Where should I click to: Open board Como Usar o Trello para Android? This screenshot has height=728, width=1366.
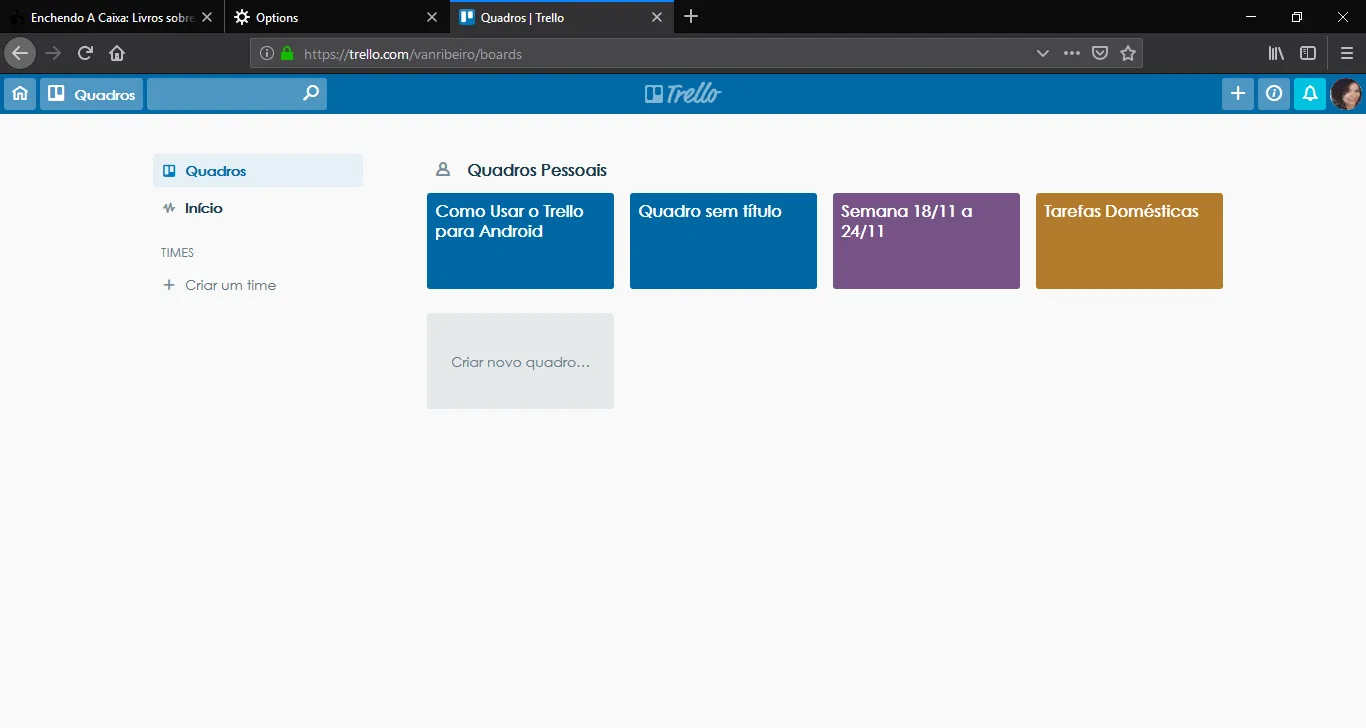tap(520, 241)
